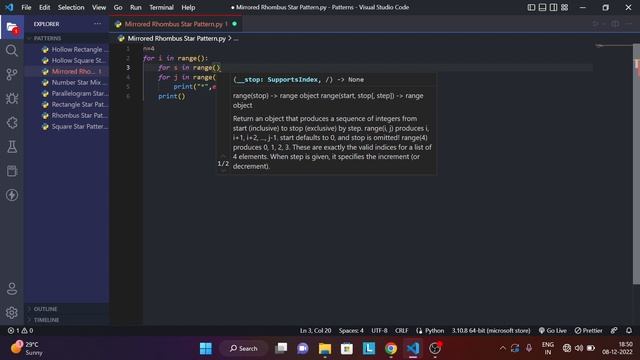The height and width of the screenshot is (360, 640).
Task: Click the editor vertical scrollbar
Action: click(x=636, y=163)
